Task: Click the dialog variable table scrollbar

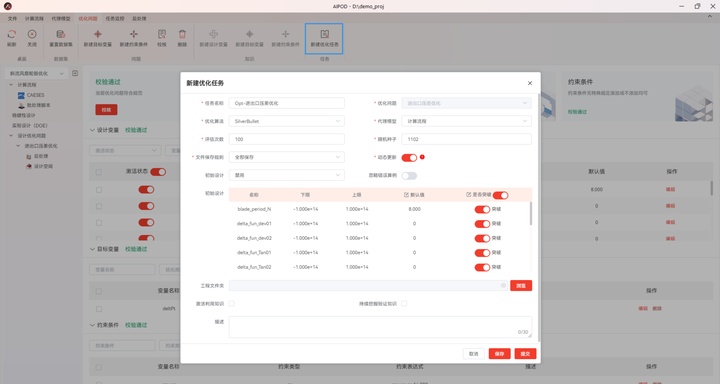Action: click(531, 214)
